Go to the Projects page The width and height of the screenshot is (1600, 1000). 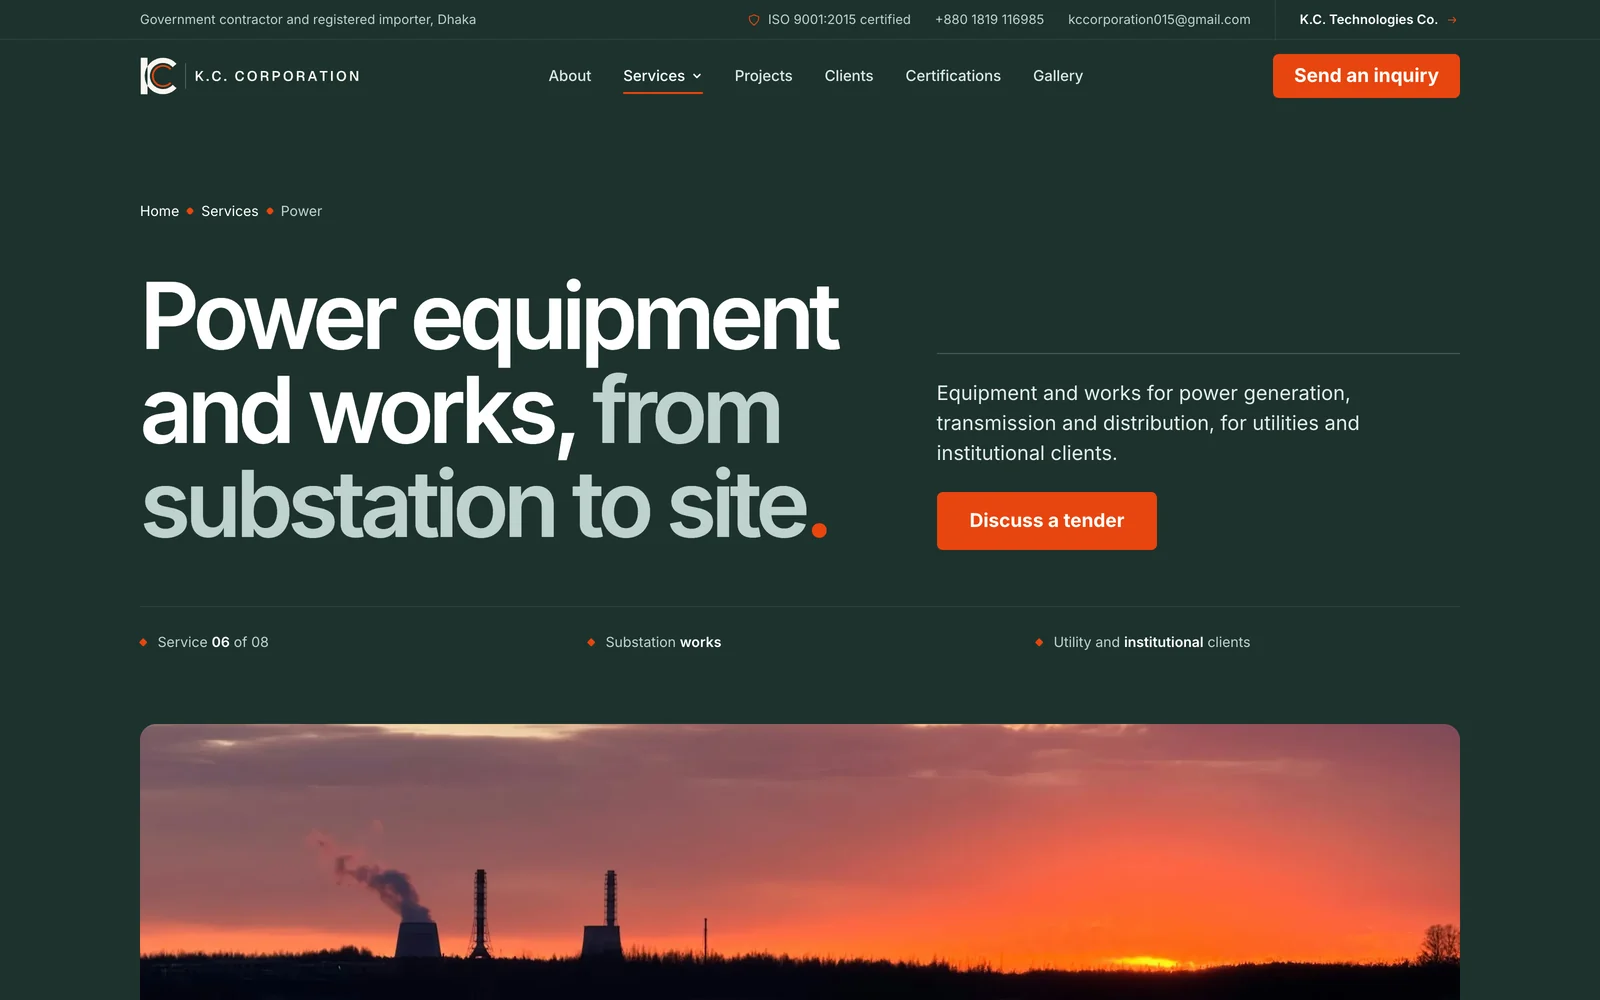[763, 76]
